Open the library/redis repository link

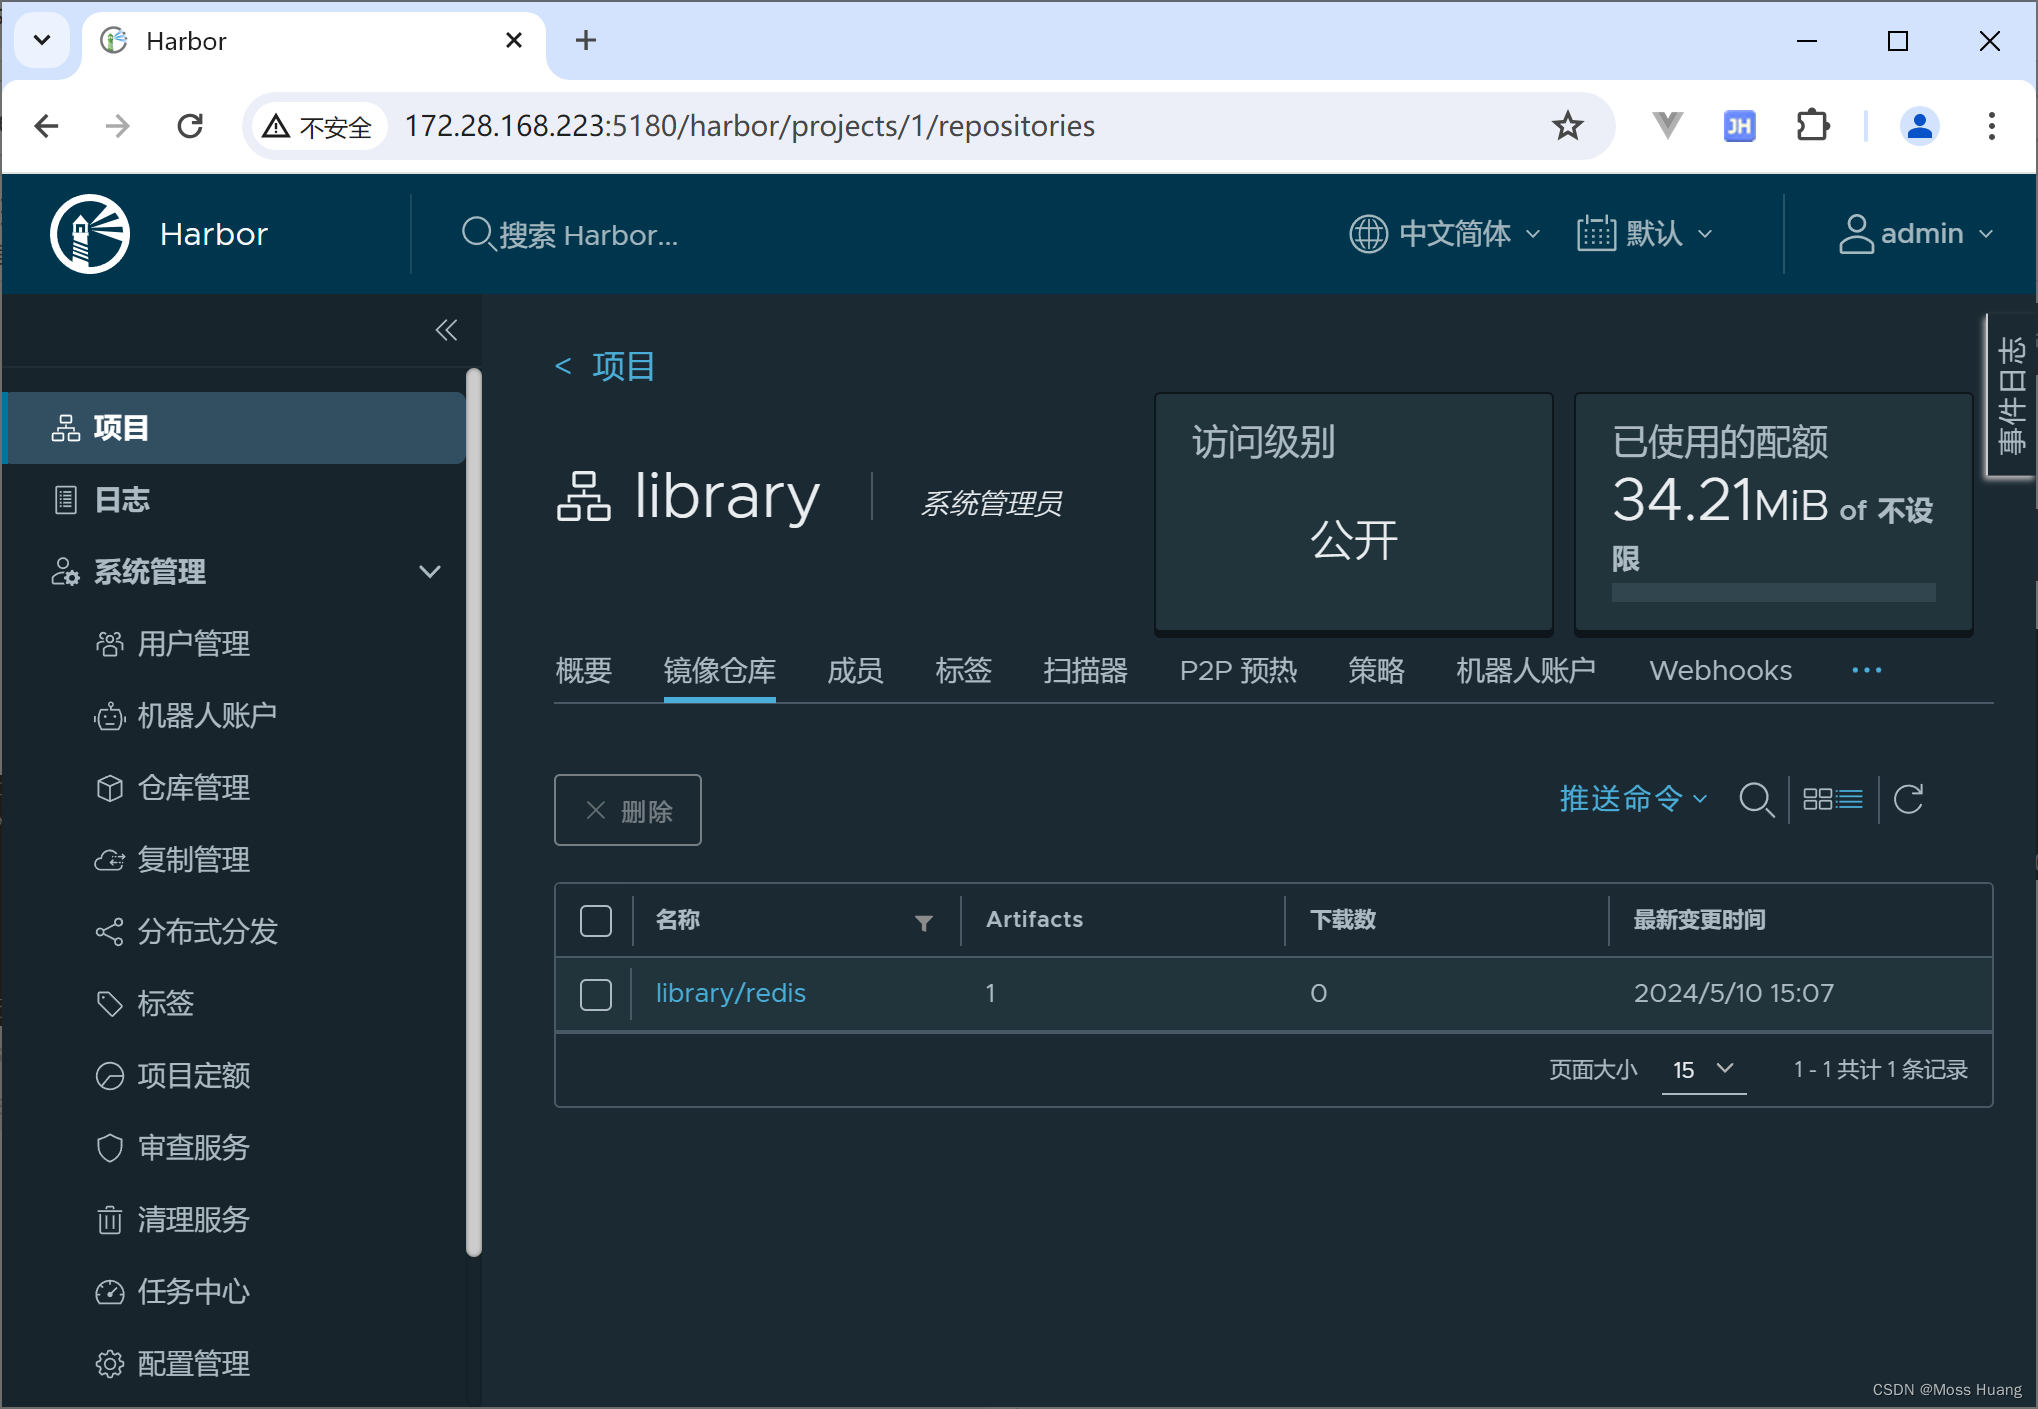[730, 994]
